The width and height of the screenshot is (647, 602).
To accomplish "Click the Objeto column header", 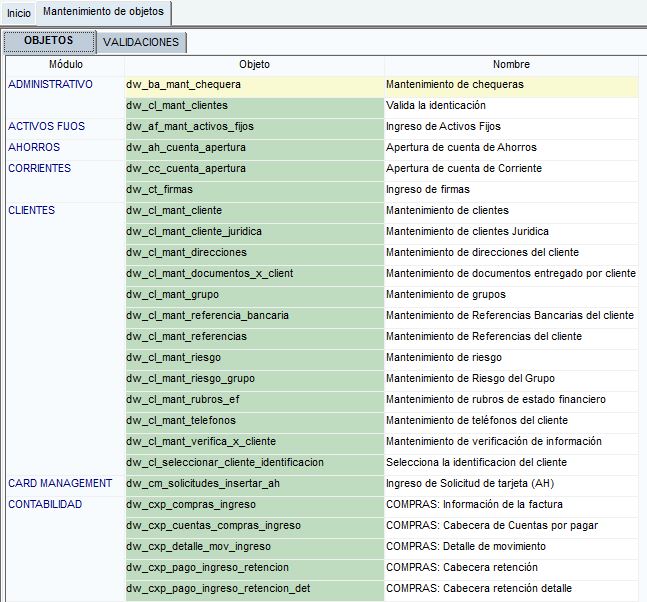I will (254, 64).
